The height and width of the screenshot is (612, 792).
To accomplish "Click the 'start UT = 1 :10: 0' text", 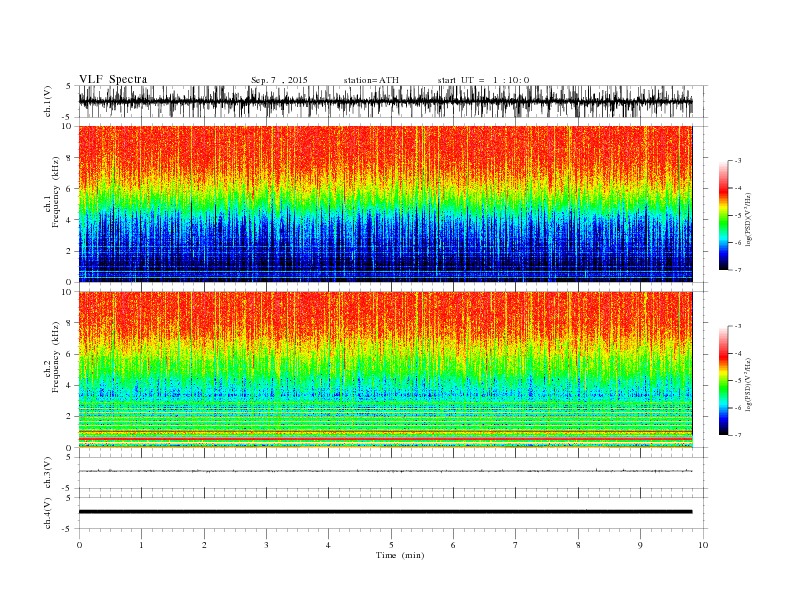I will (483, 80).
